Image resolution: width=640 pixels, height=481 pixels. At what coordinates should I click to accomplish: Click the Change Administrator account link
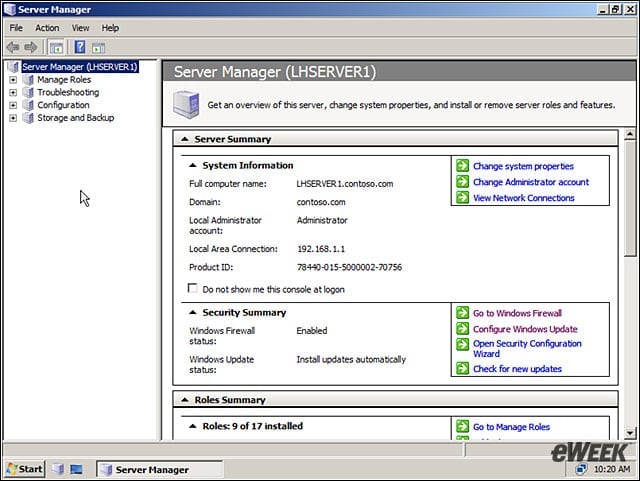click(531, 182)
